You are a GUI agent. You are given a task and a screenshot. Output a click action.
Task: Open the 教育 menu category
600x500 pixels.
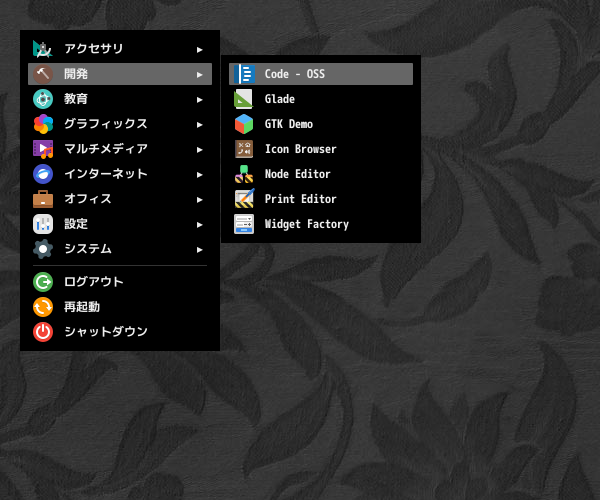click(x=120, y=99)
